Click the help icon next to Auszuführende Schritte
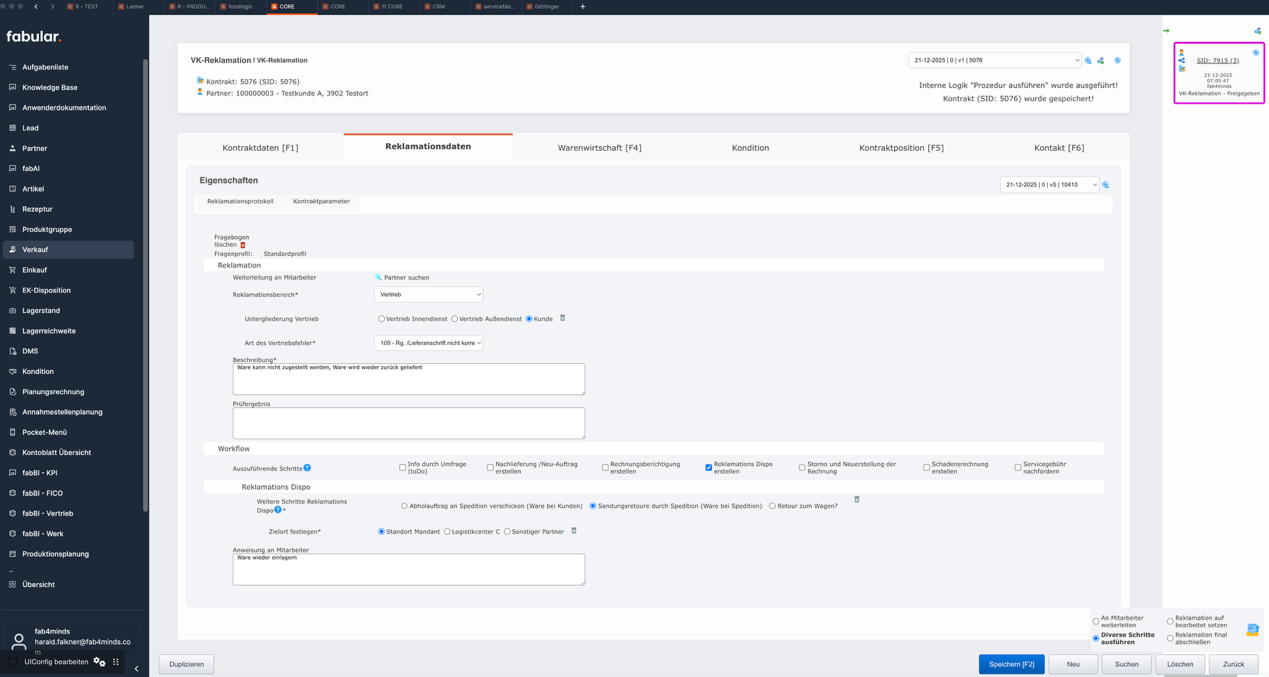Screen dimensions: 1269x677 point(307,468)
